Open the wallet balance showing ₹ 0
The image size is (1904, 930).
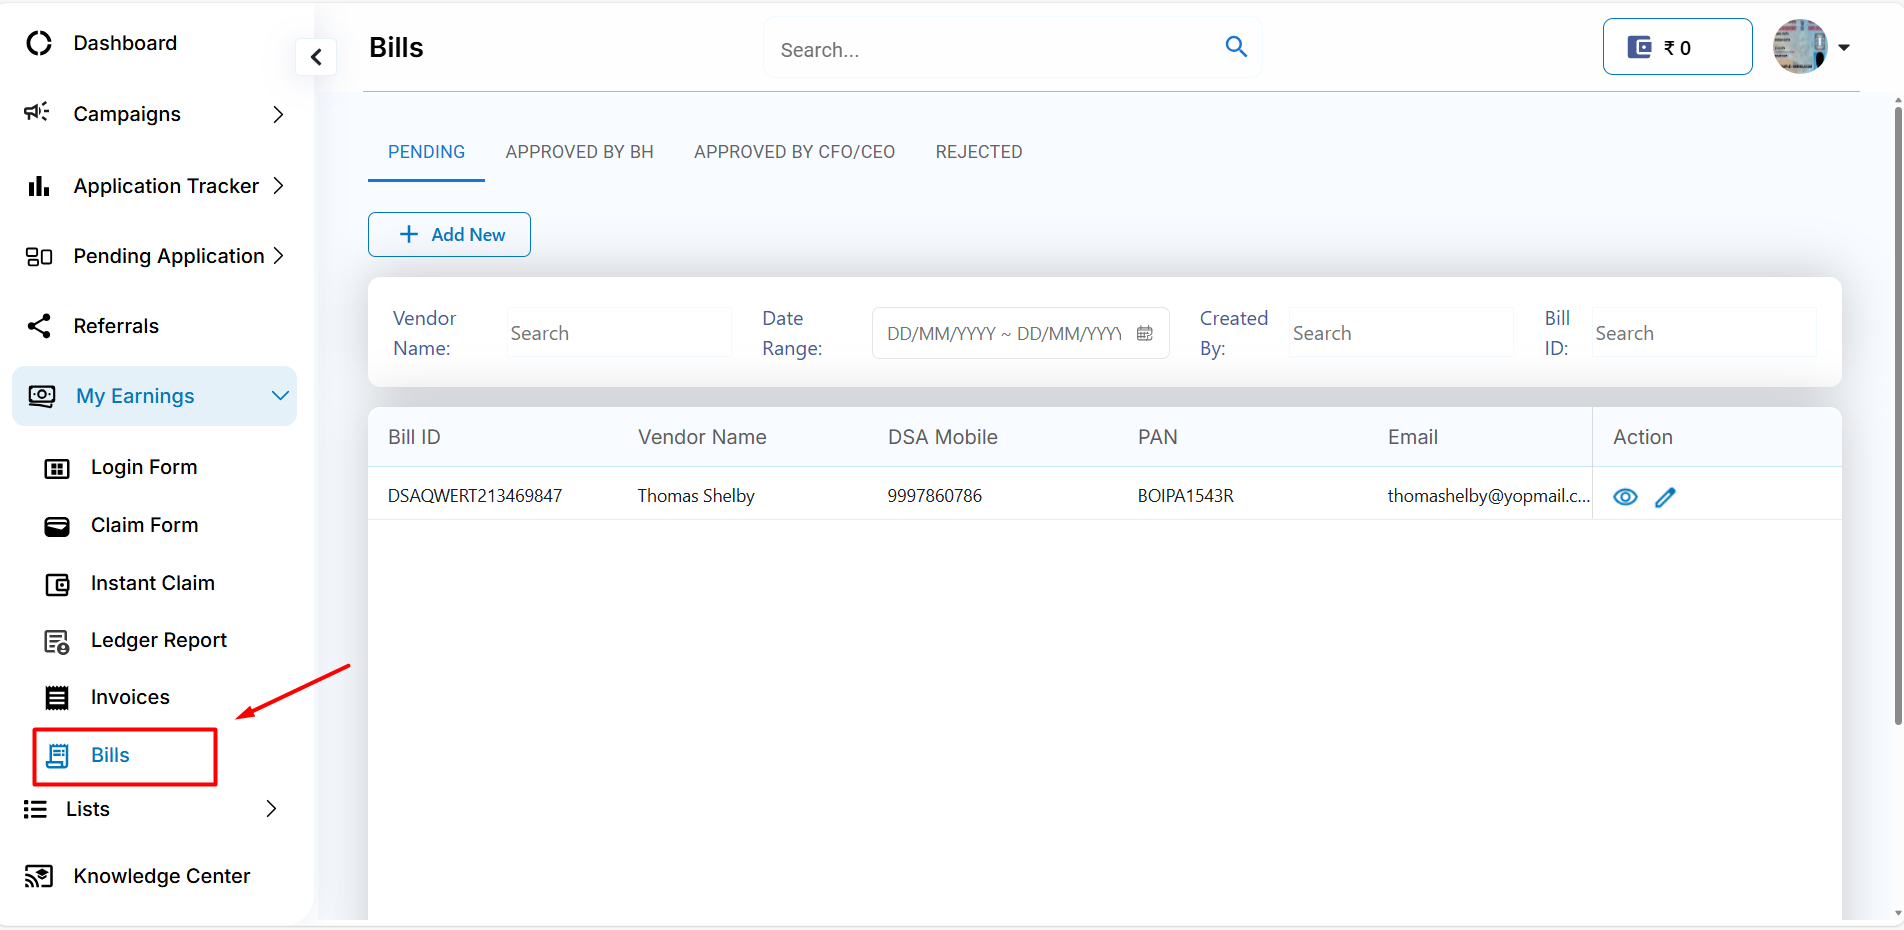point(1677,47)
